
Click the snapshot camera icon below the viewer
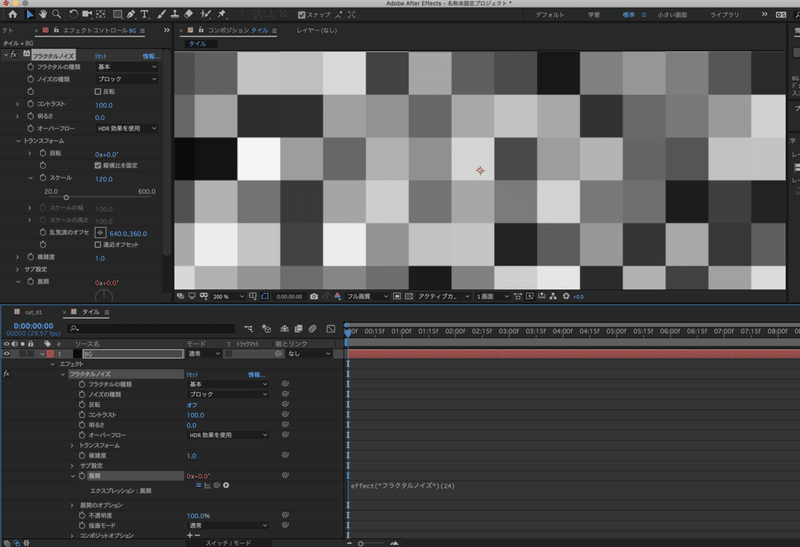click(x=313, y=296)
